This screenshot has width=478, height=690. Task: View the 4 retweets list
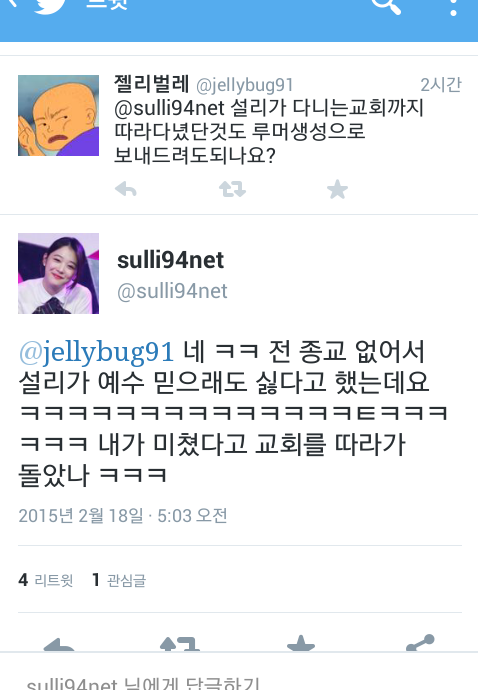tap(45, 580)
